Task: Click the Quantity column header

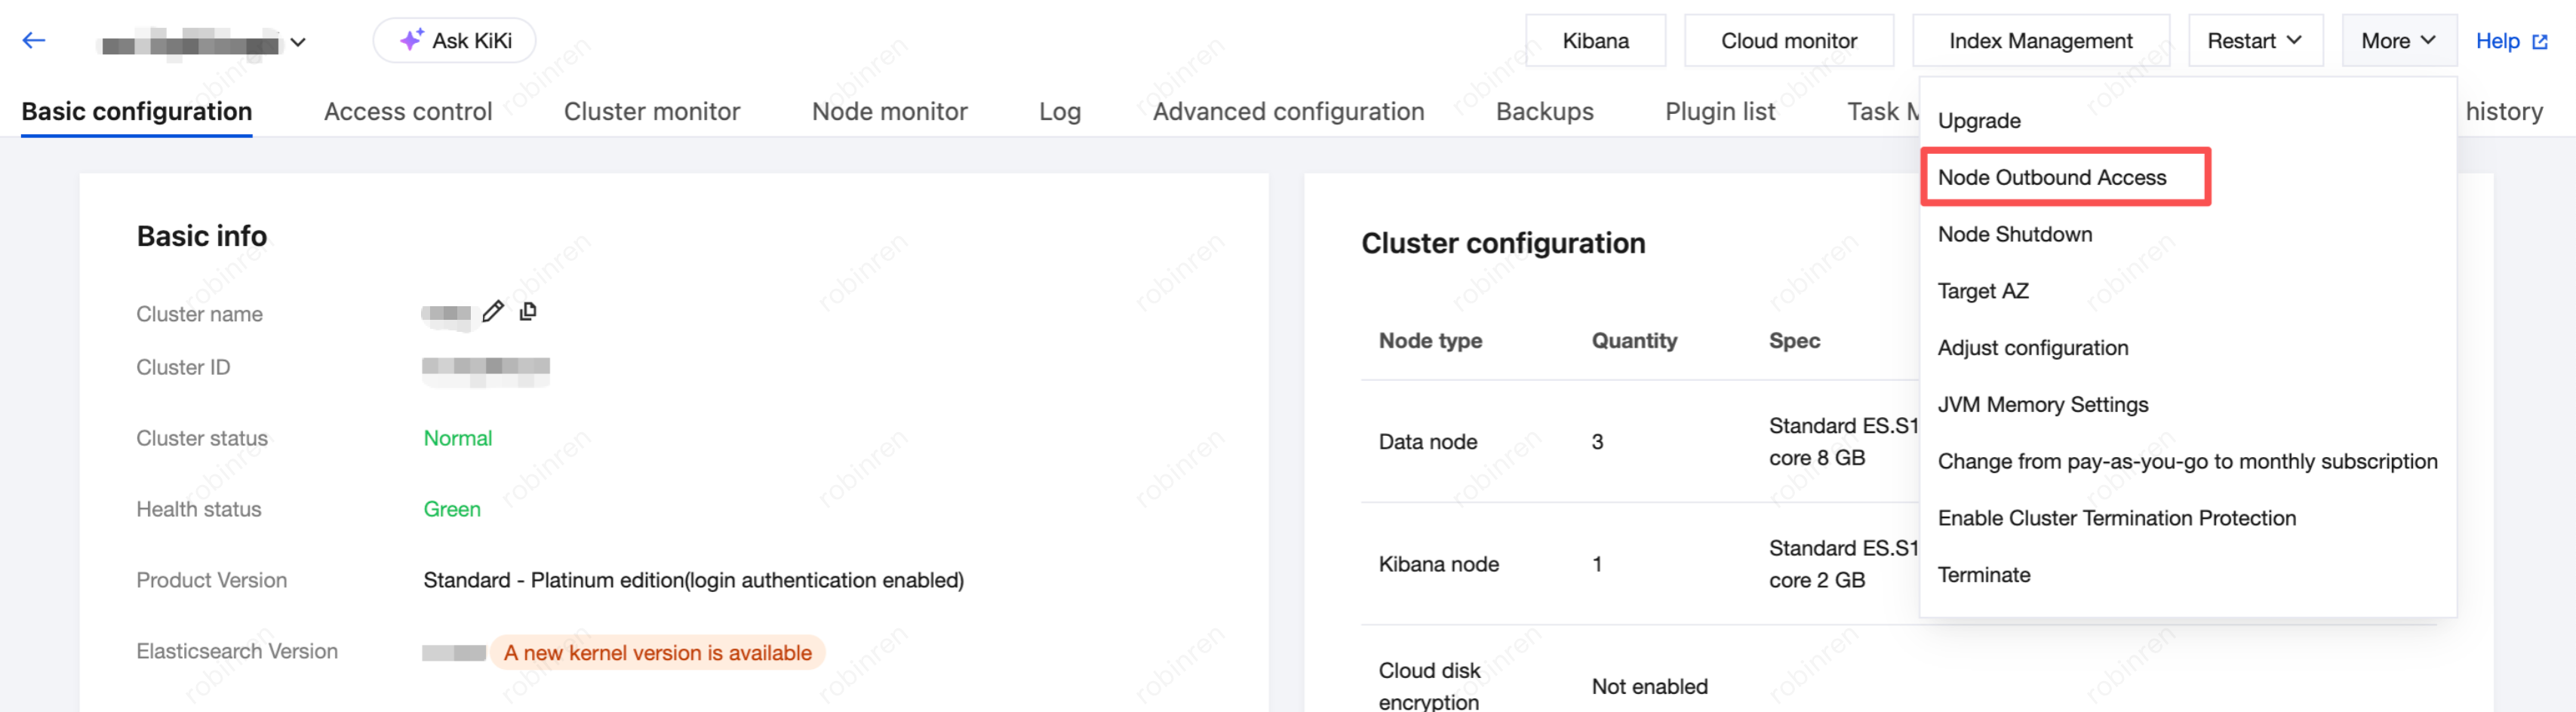Action: point(1634,341)
